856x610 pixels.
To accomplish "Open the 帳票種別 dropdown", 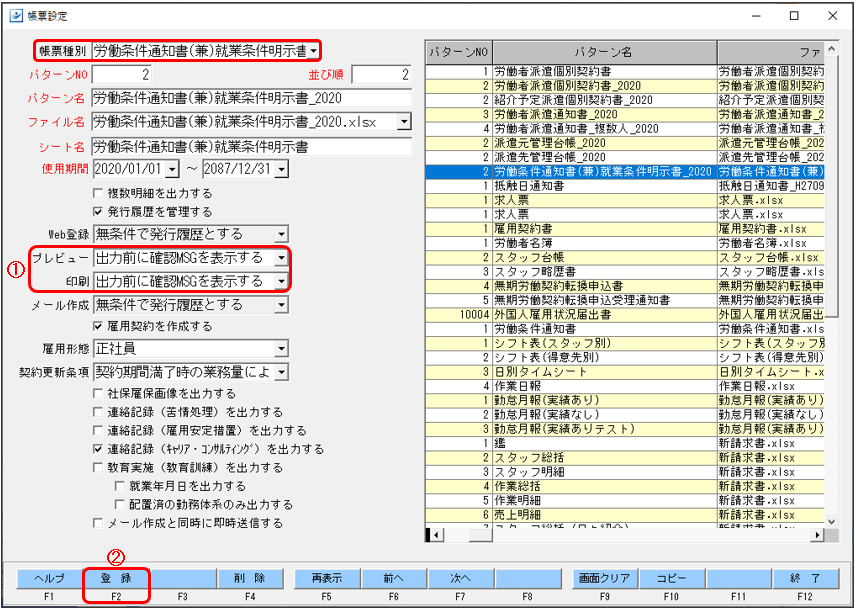I will click(x=313, y=51).
